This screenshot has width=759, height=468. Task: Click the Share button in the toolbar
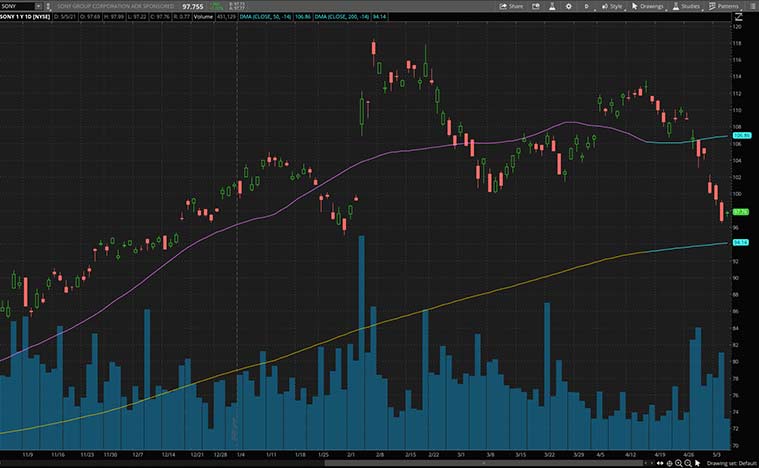tap(511, 6)
